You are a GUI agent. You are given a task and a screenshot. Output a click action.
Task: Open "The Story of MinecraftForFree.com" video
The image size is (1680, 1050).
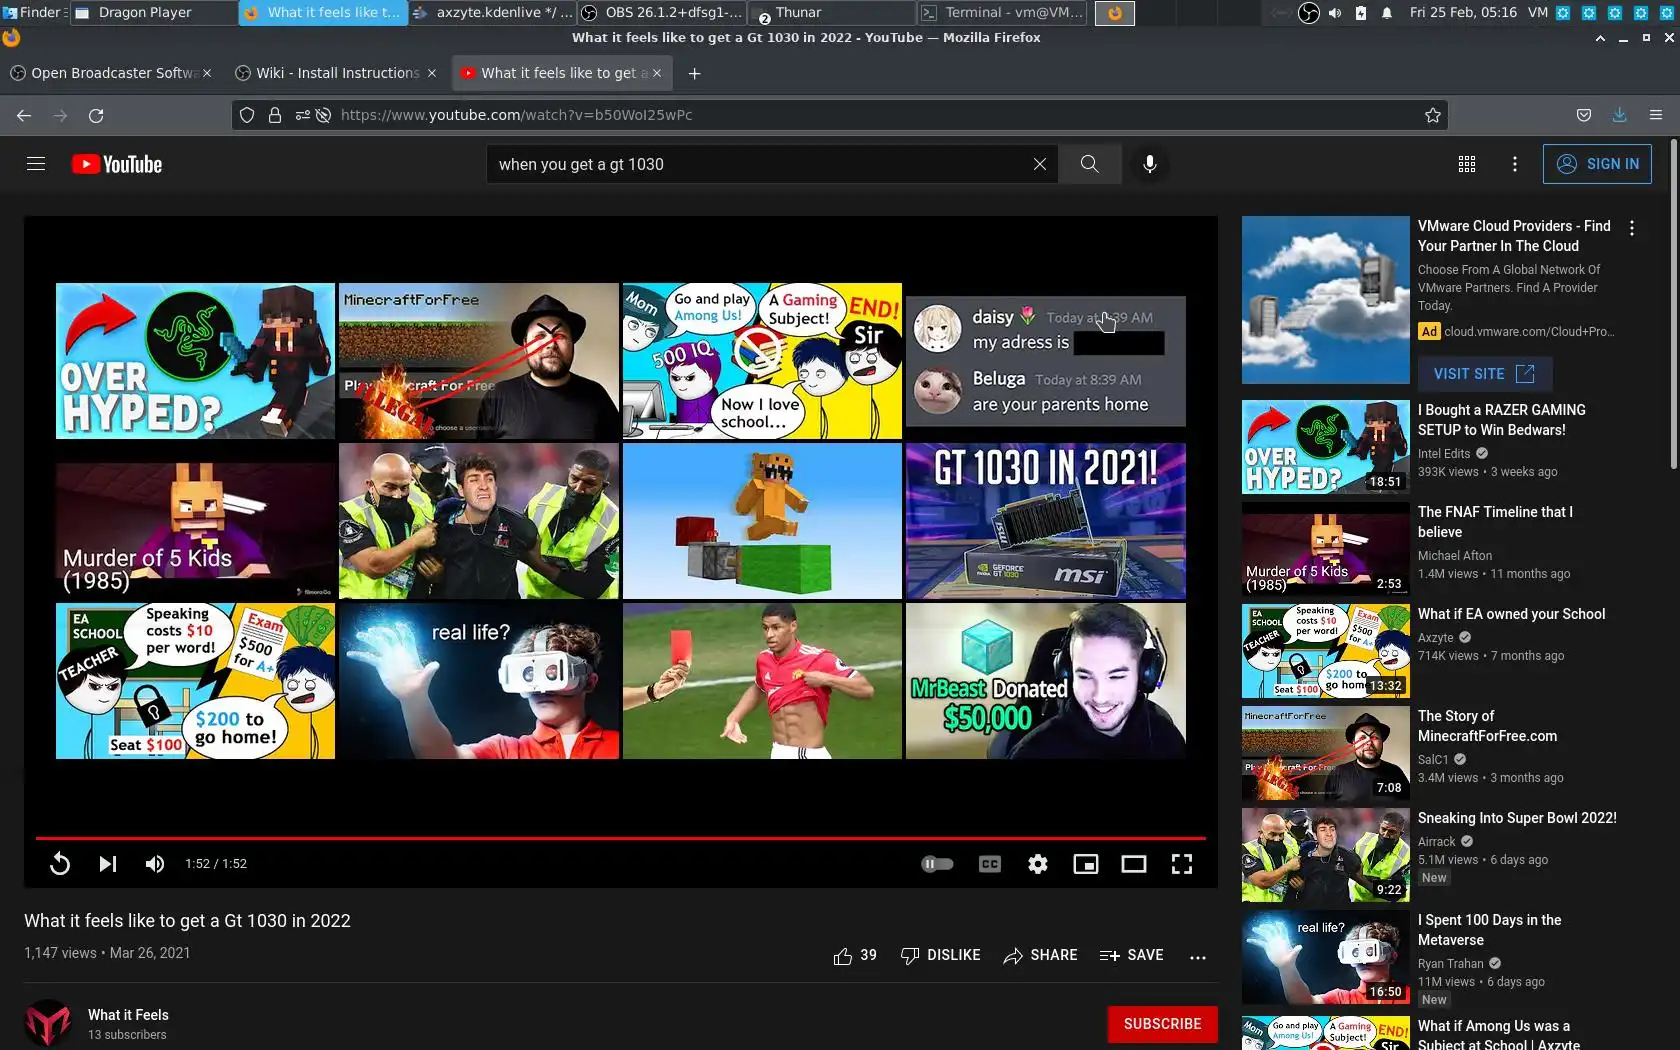click(1487, 726)
